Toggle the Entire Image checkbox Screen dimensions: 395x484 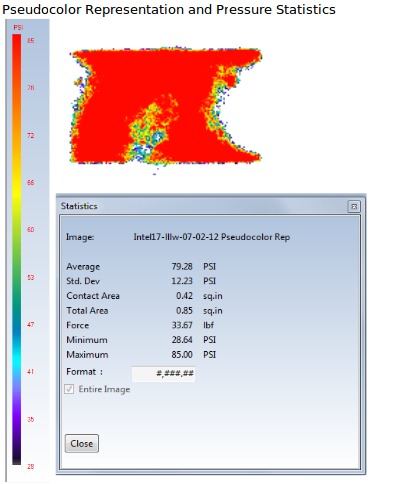click(x=69, y=389)
